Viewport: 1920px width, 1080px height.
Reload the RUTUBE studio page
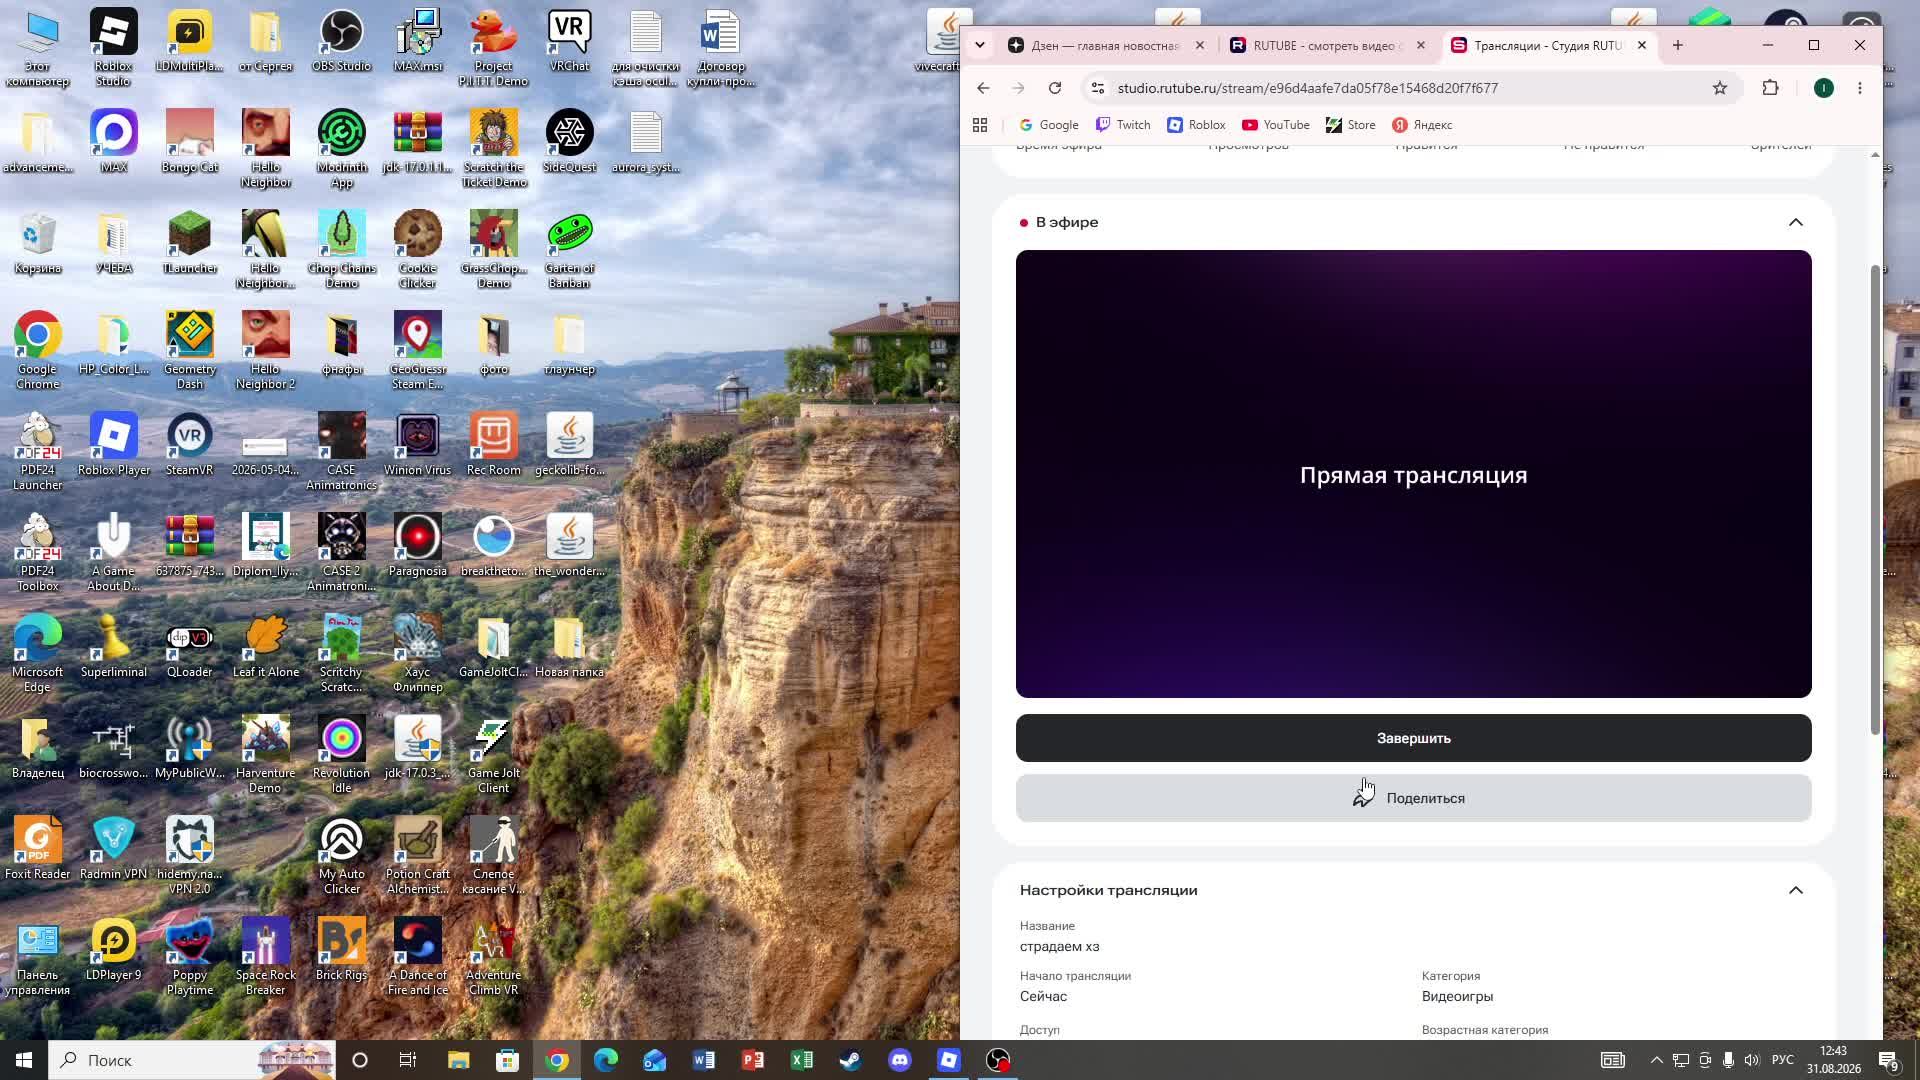(x=1054, y=88)
